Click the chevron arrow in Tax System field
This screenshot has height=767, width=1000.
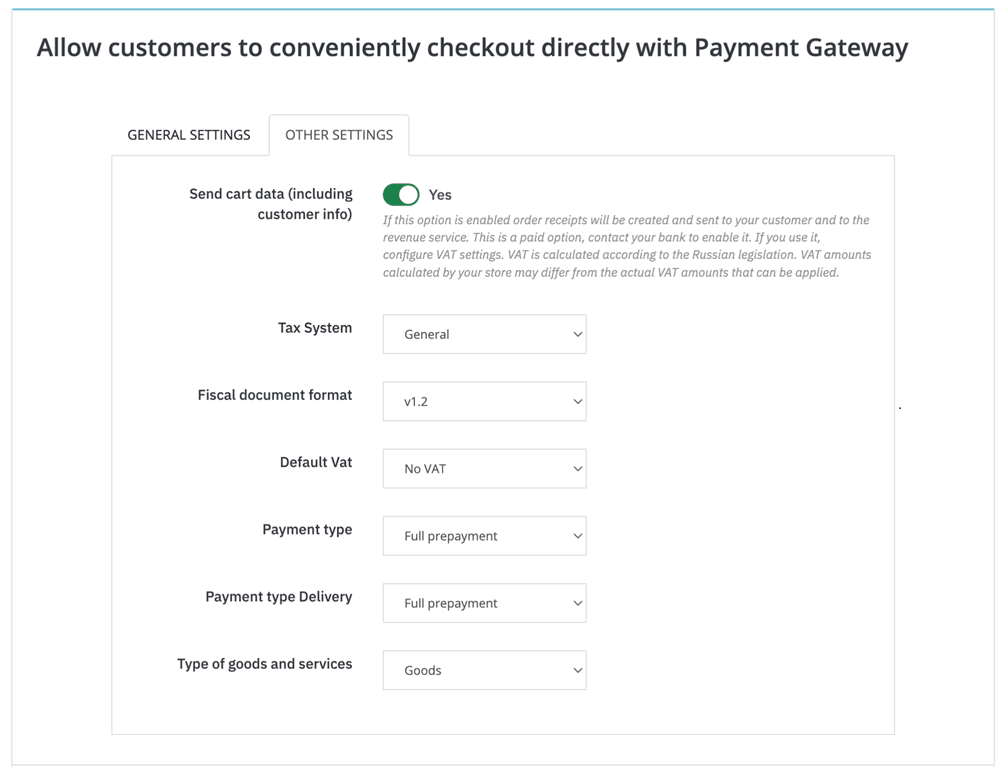pos(577,334)
